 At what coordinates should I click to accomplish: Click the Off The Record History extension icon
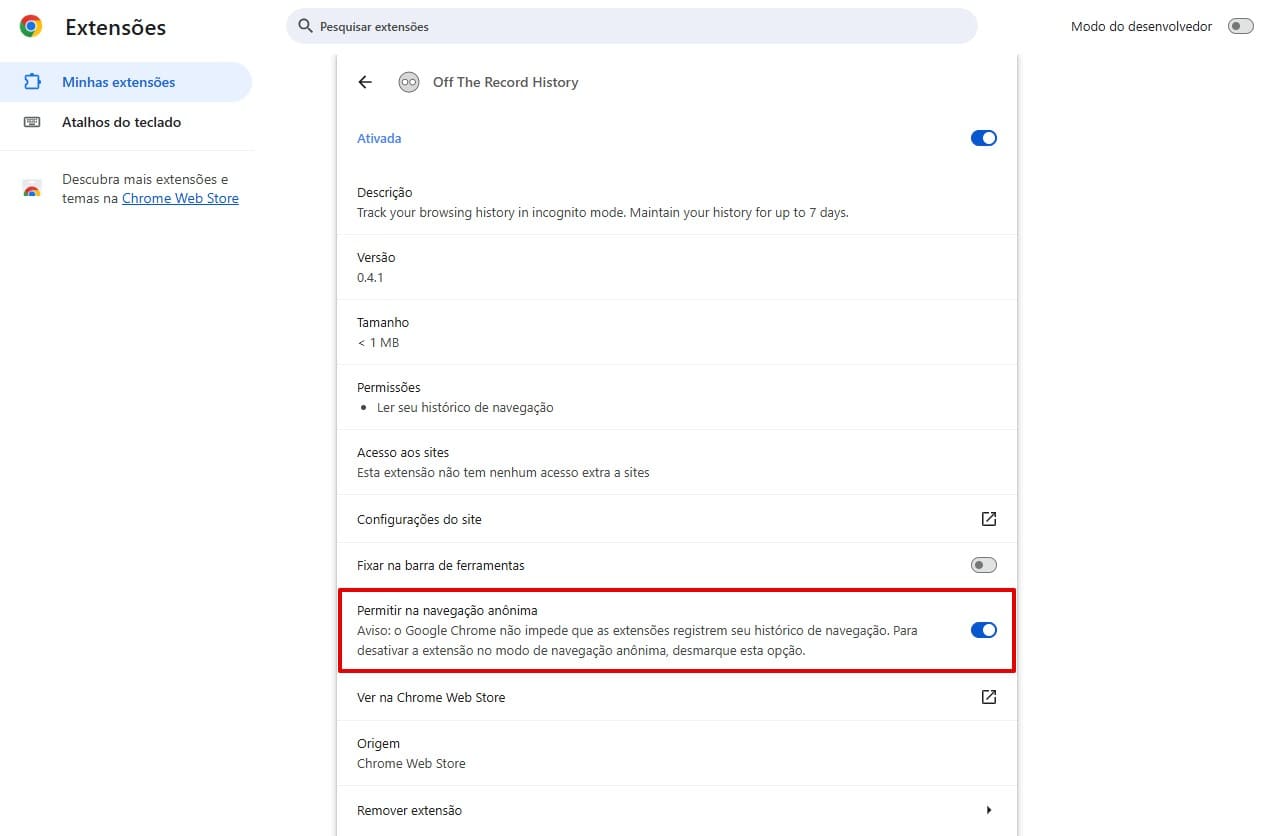(408, 82)
